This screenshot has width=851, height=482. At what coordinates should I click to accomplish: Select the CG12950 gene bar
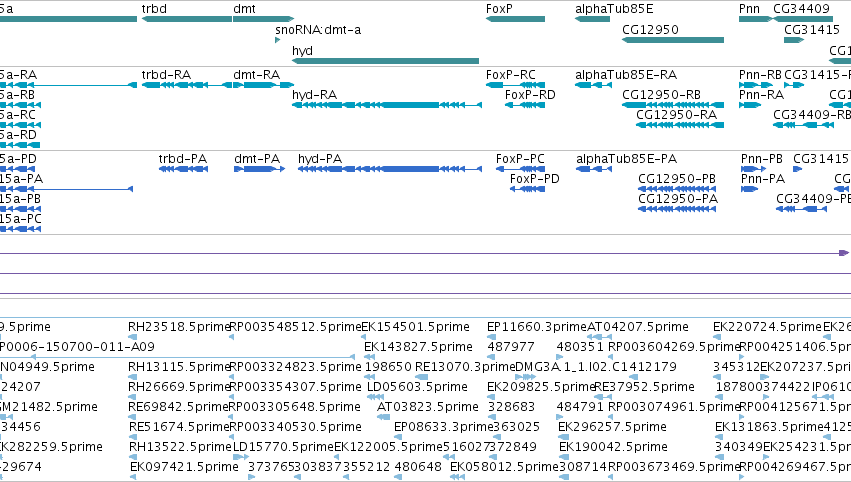[x=673, y=40]
